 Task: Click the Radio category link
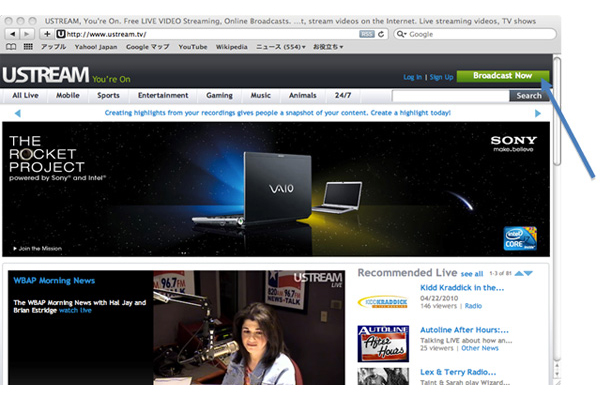tap(473, 306)
